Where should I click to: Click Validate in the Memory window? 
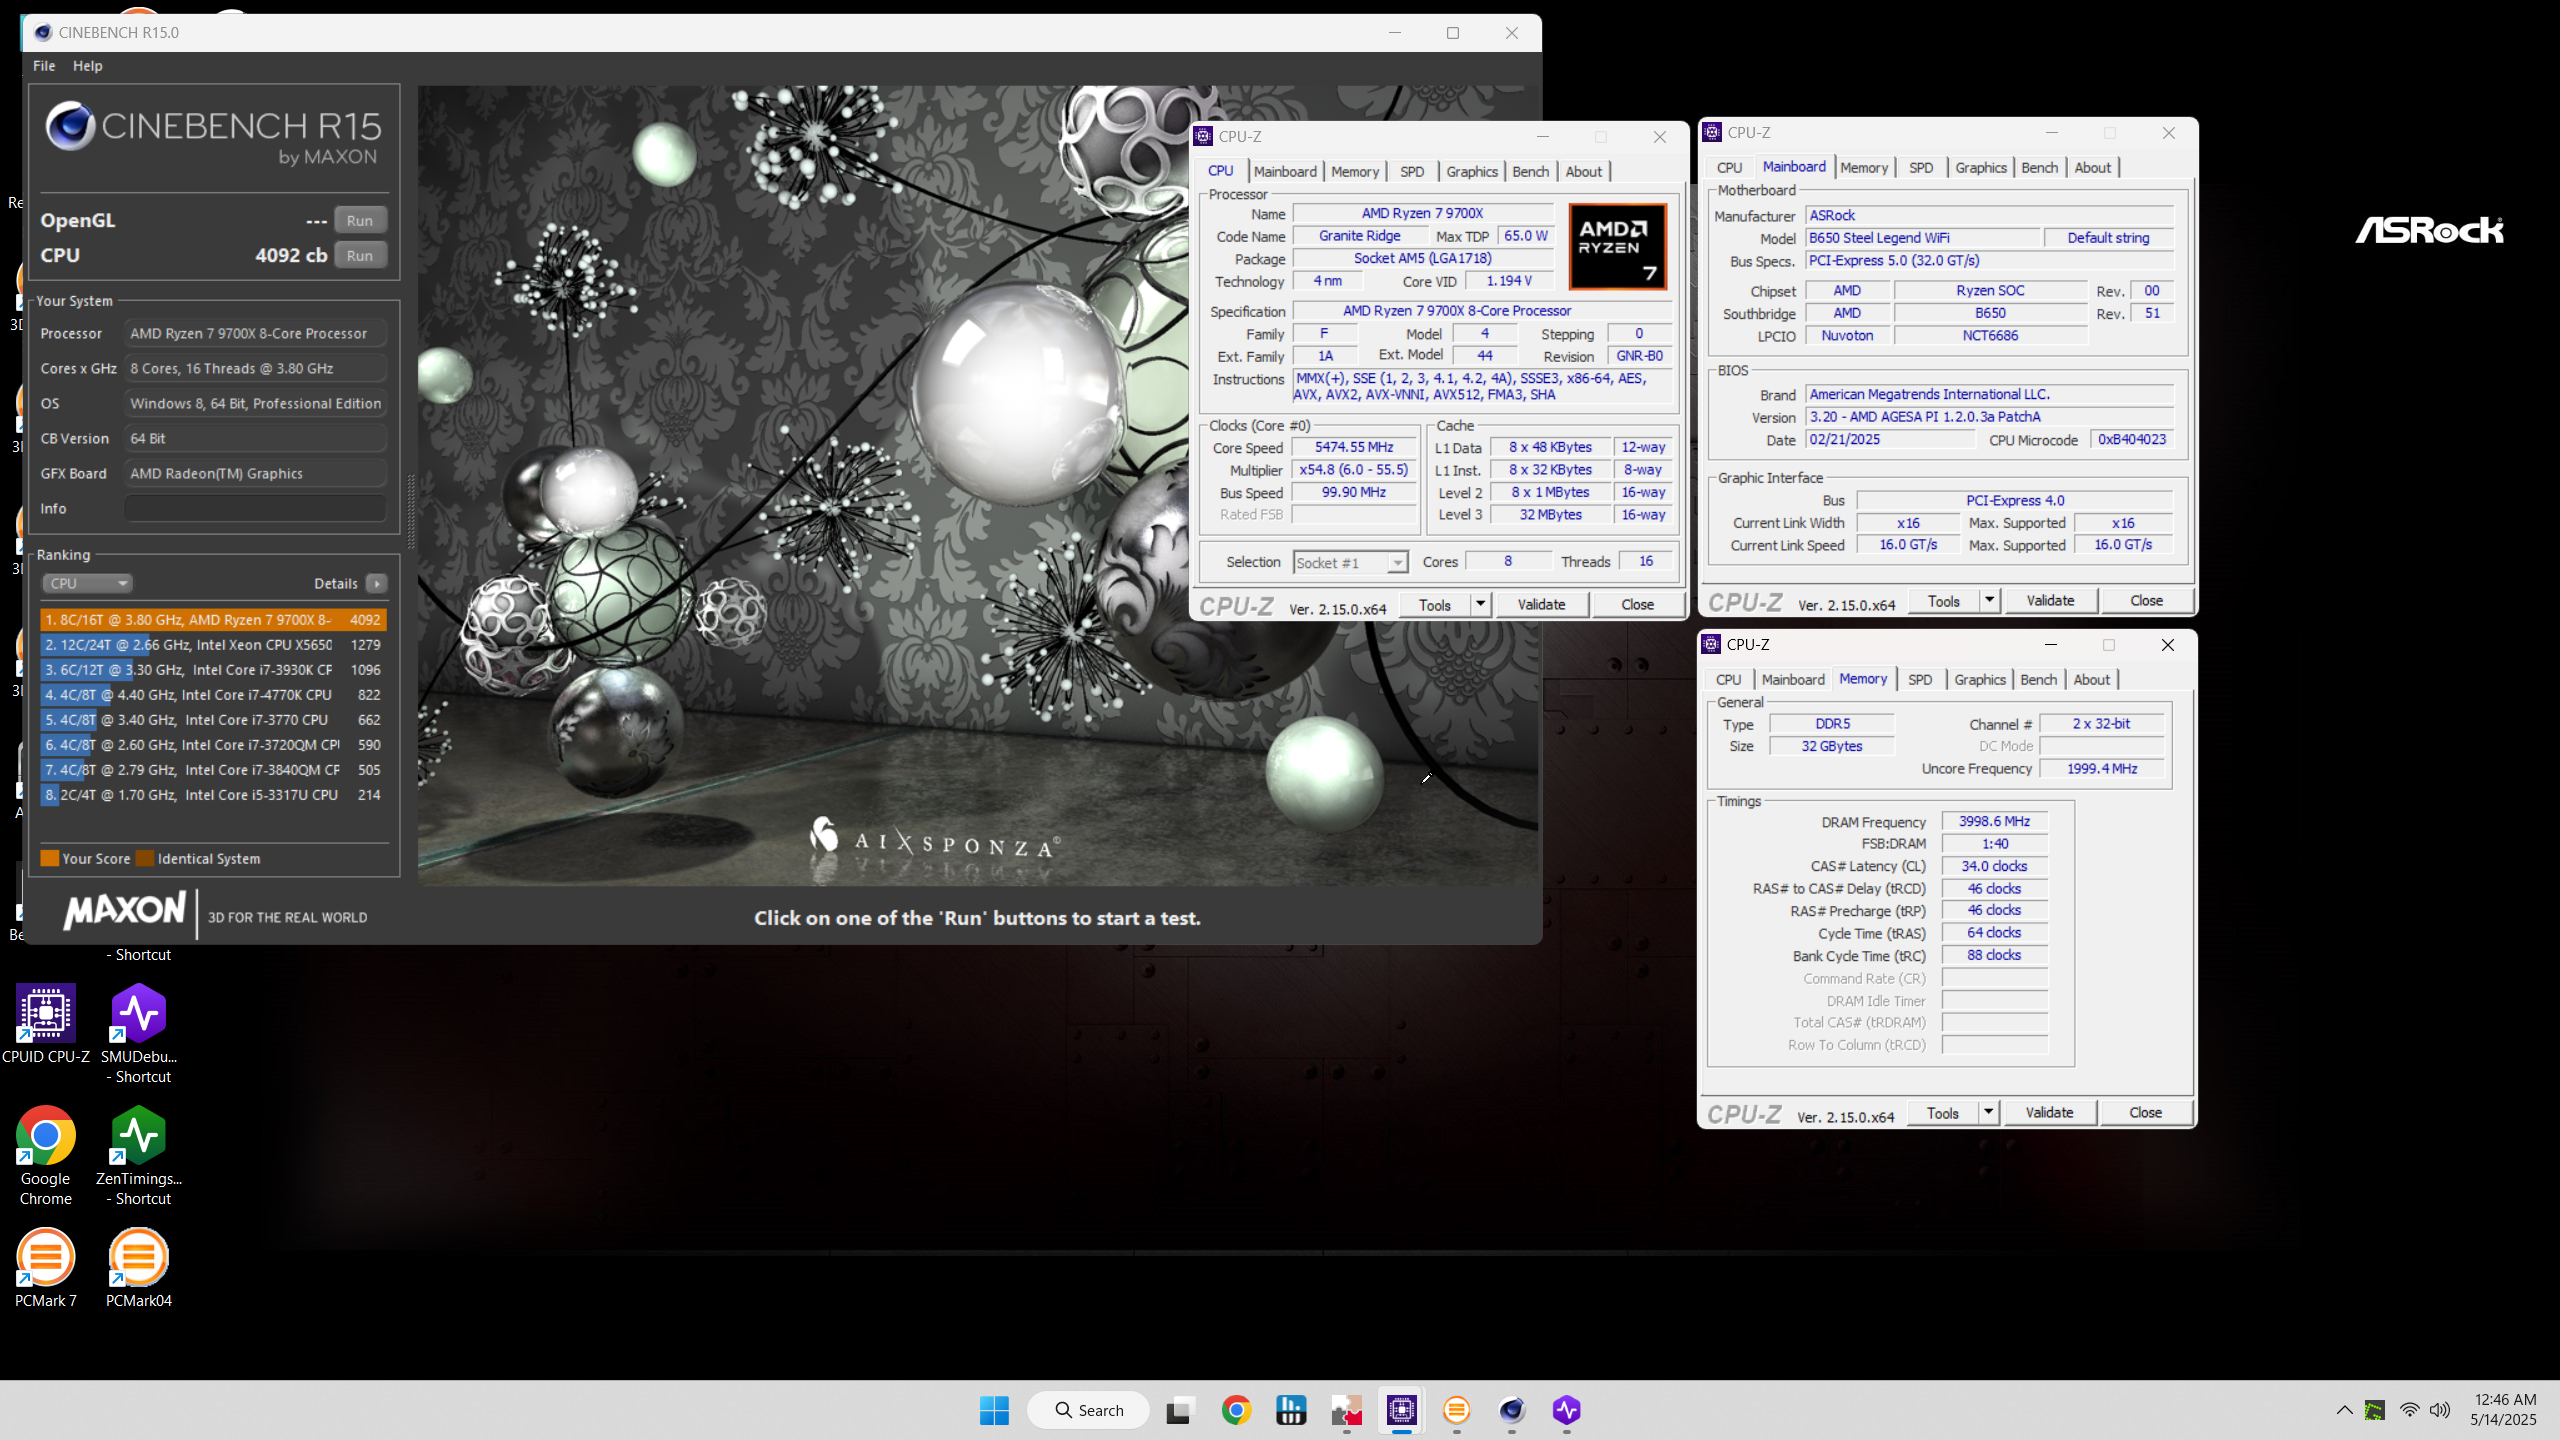click(x=2049, y=1112)
